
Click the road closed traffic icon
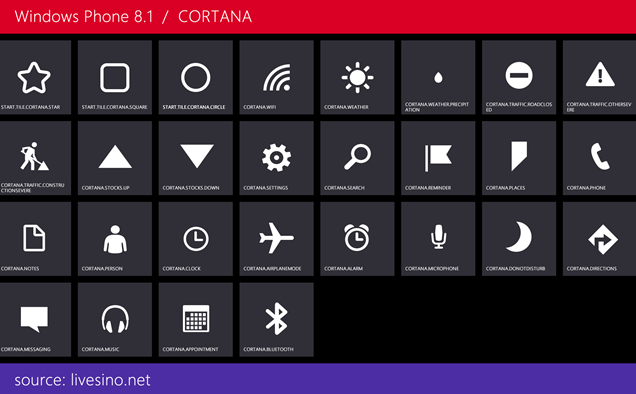coord(519,75)
